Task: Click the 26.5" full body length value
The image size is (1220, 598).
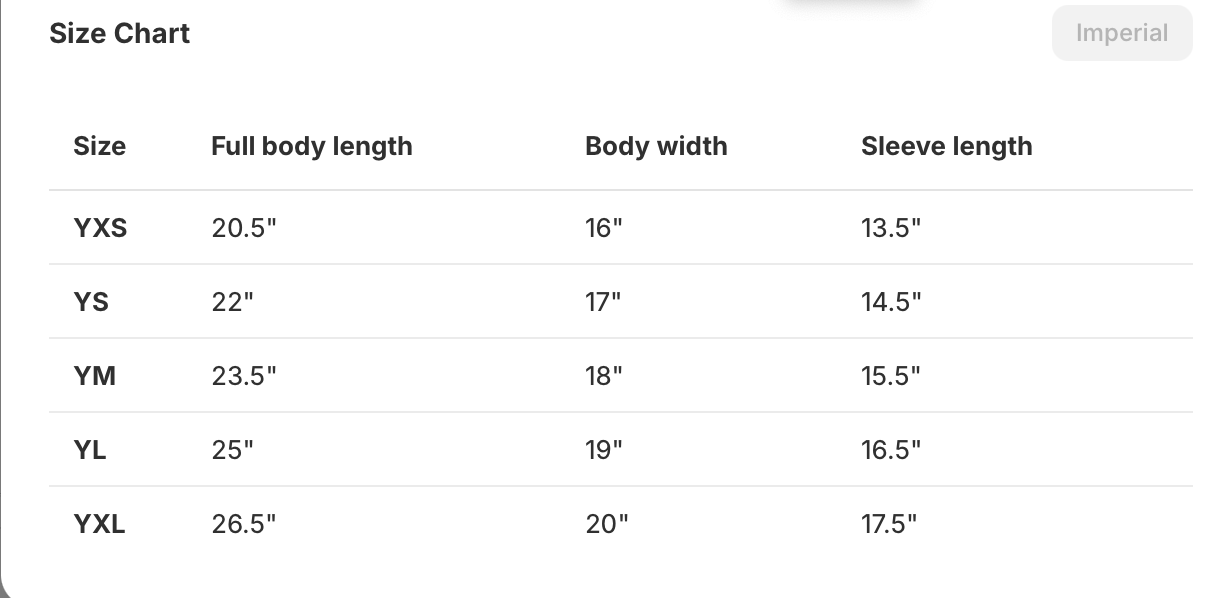Action: 243,524
